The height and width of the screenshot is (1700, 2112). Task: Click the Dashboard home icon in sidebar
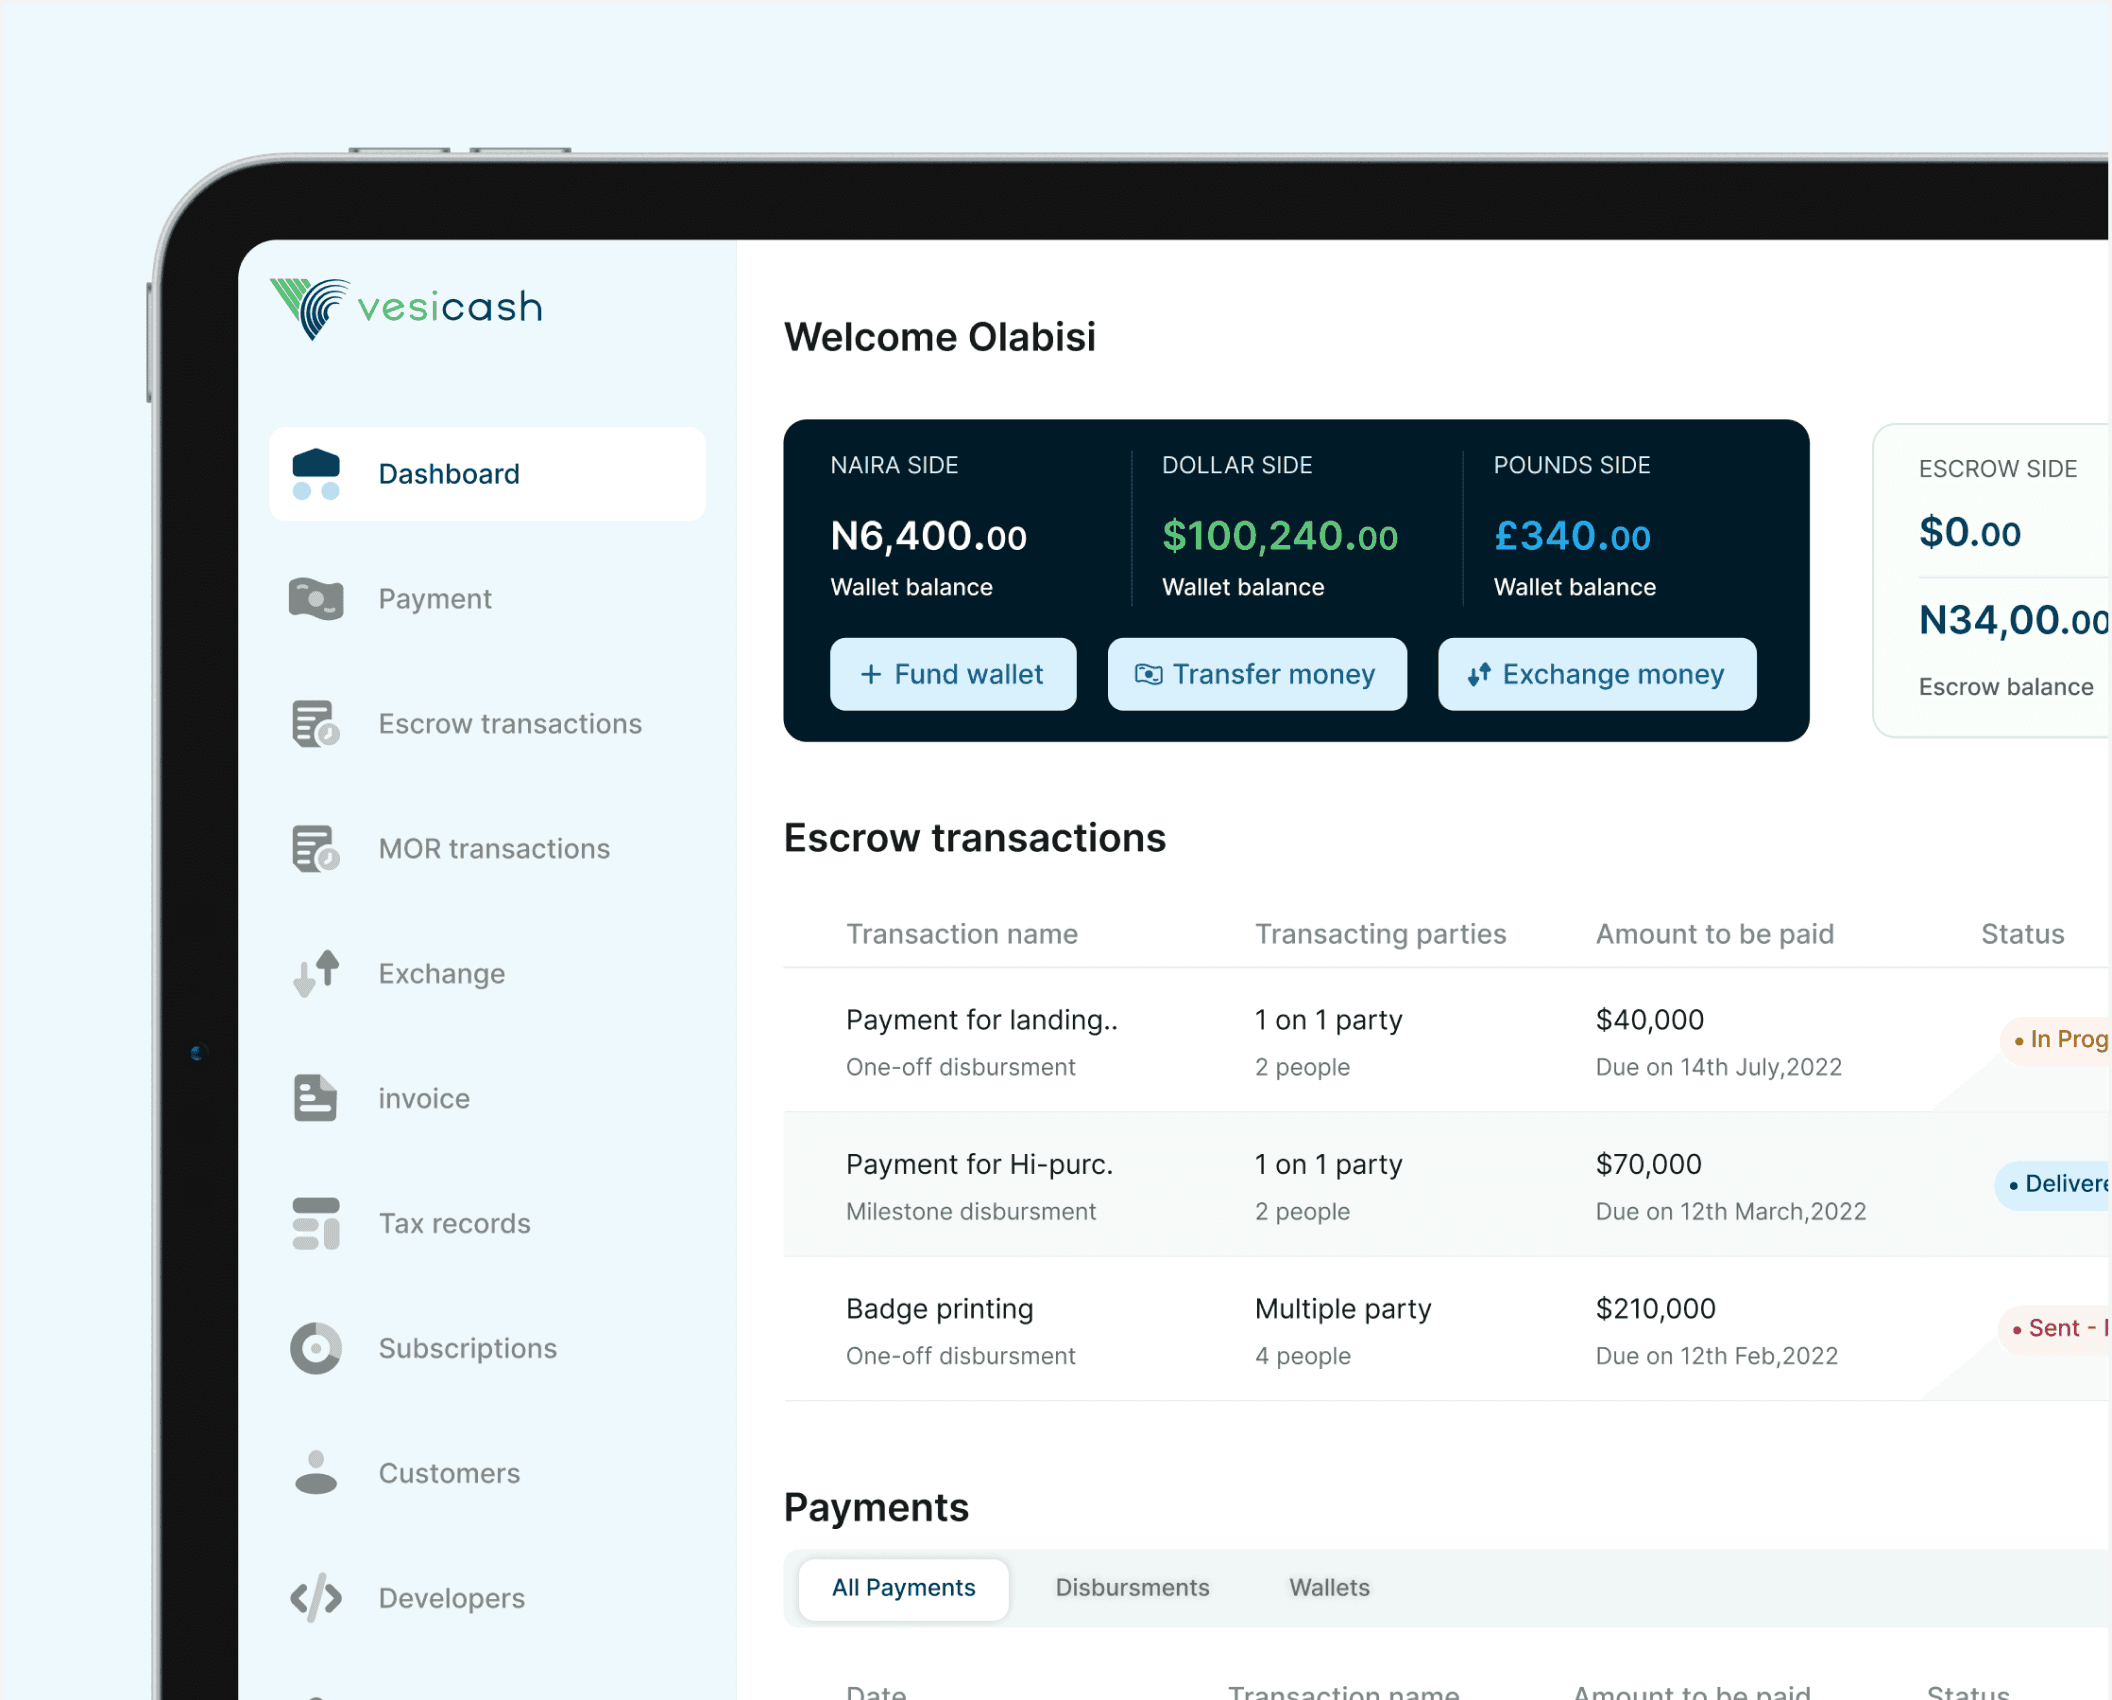pos(316,474)
